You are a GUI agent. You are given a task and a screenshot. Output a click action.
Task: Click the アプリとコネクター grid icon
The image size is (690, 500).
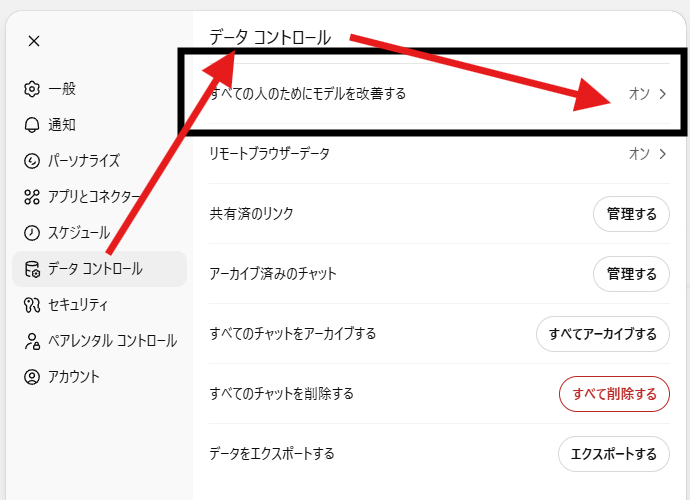tap(32, 197)
